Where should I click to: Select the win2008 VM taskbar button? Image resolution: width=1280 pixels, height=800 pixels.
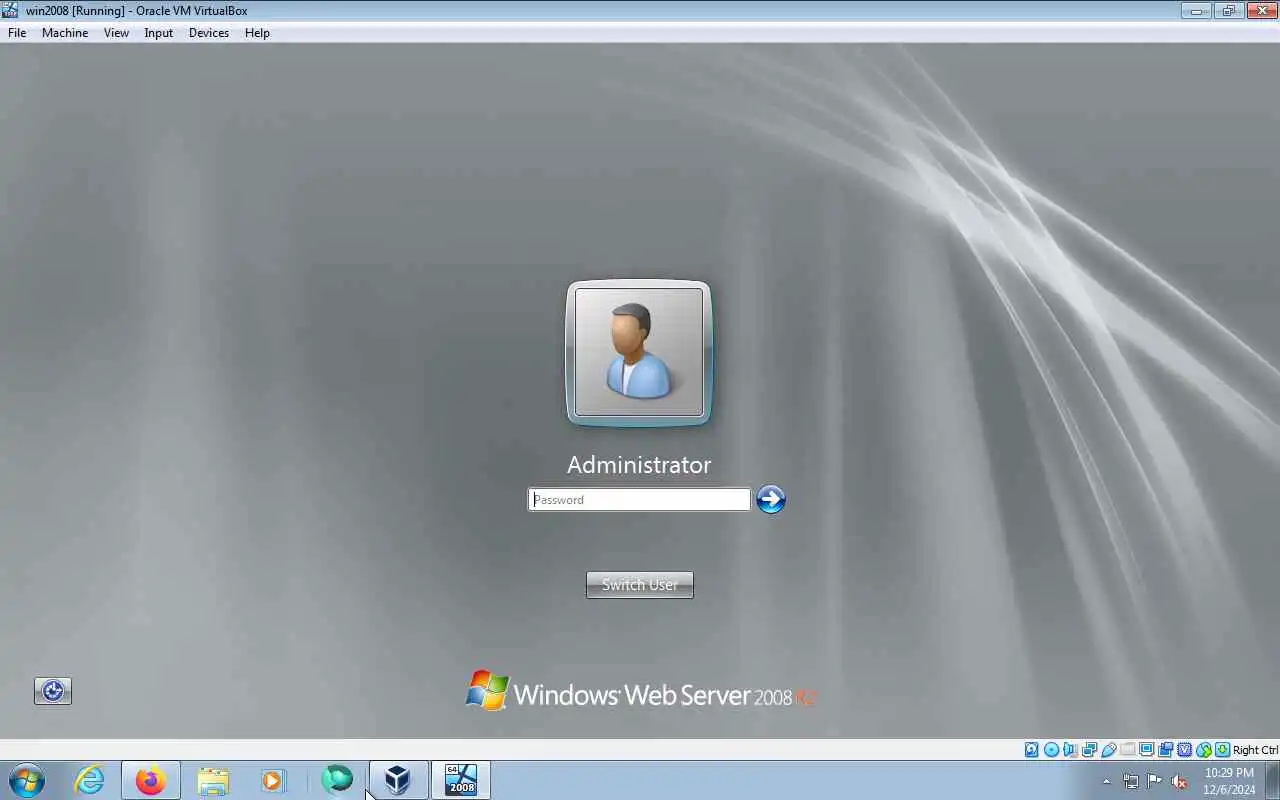click(x=461, y=780)
